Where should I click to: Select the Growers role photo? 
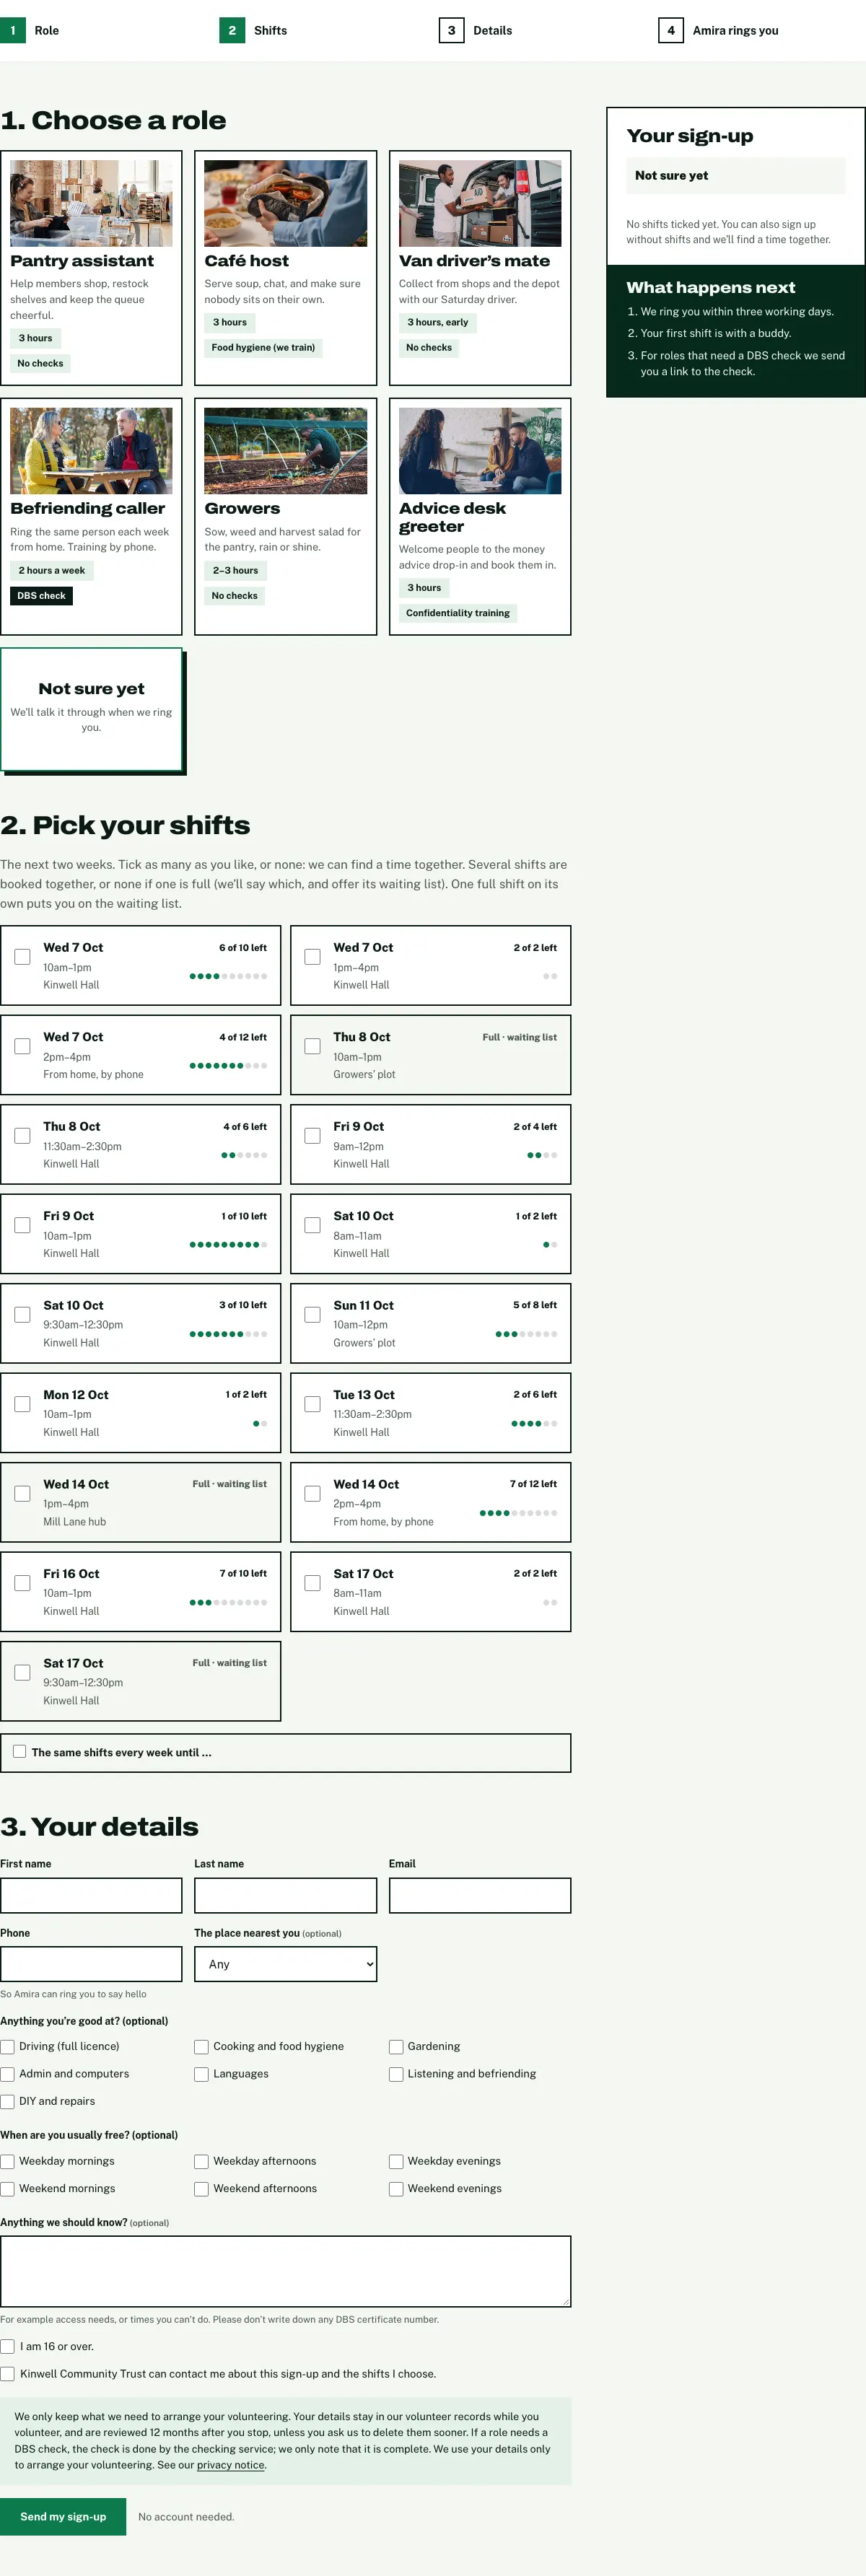285,451
